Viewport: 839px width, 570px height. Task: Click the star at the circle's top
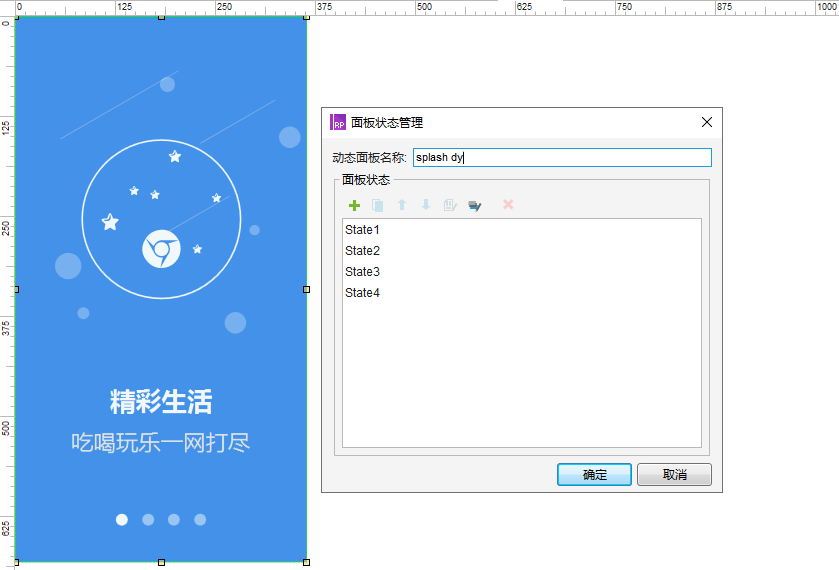point(175,156)
